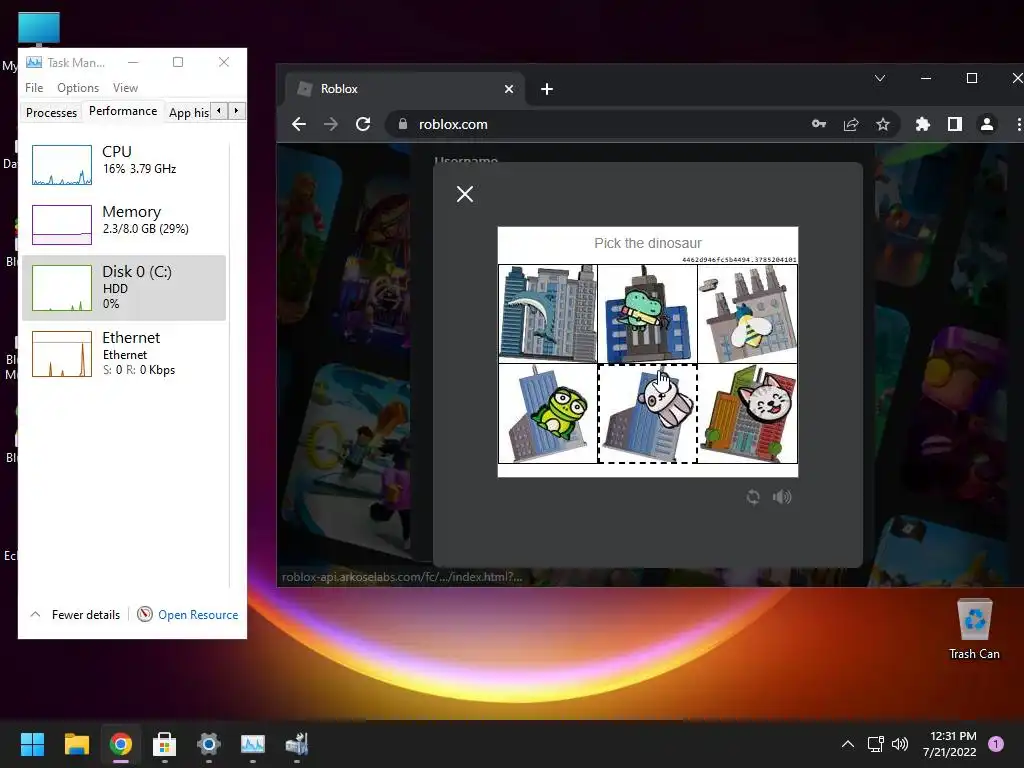Open the clock showing 12:31 PM
This screenshot has height=768, width=1024.
point(949,744)
